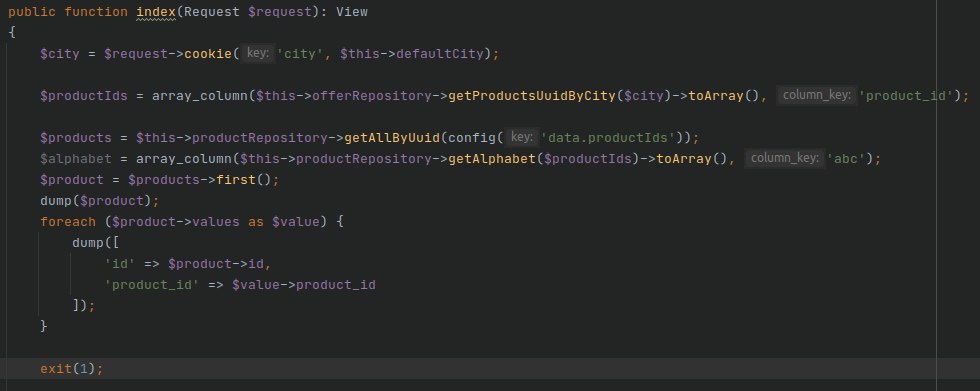
Task: Click the 'column_key:' hint before 'product_id'
Action: tap(817, 96)
